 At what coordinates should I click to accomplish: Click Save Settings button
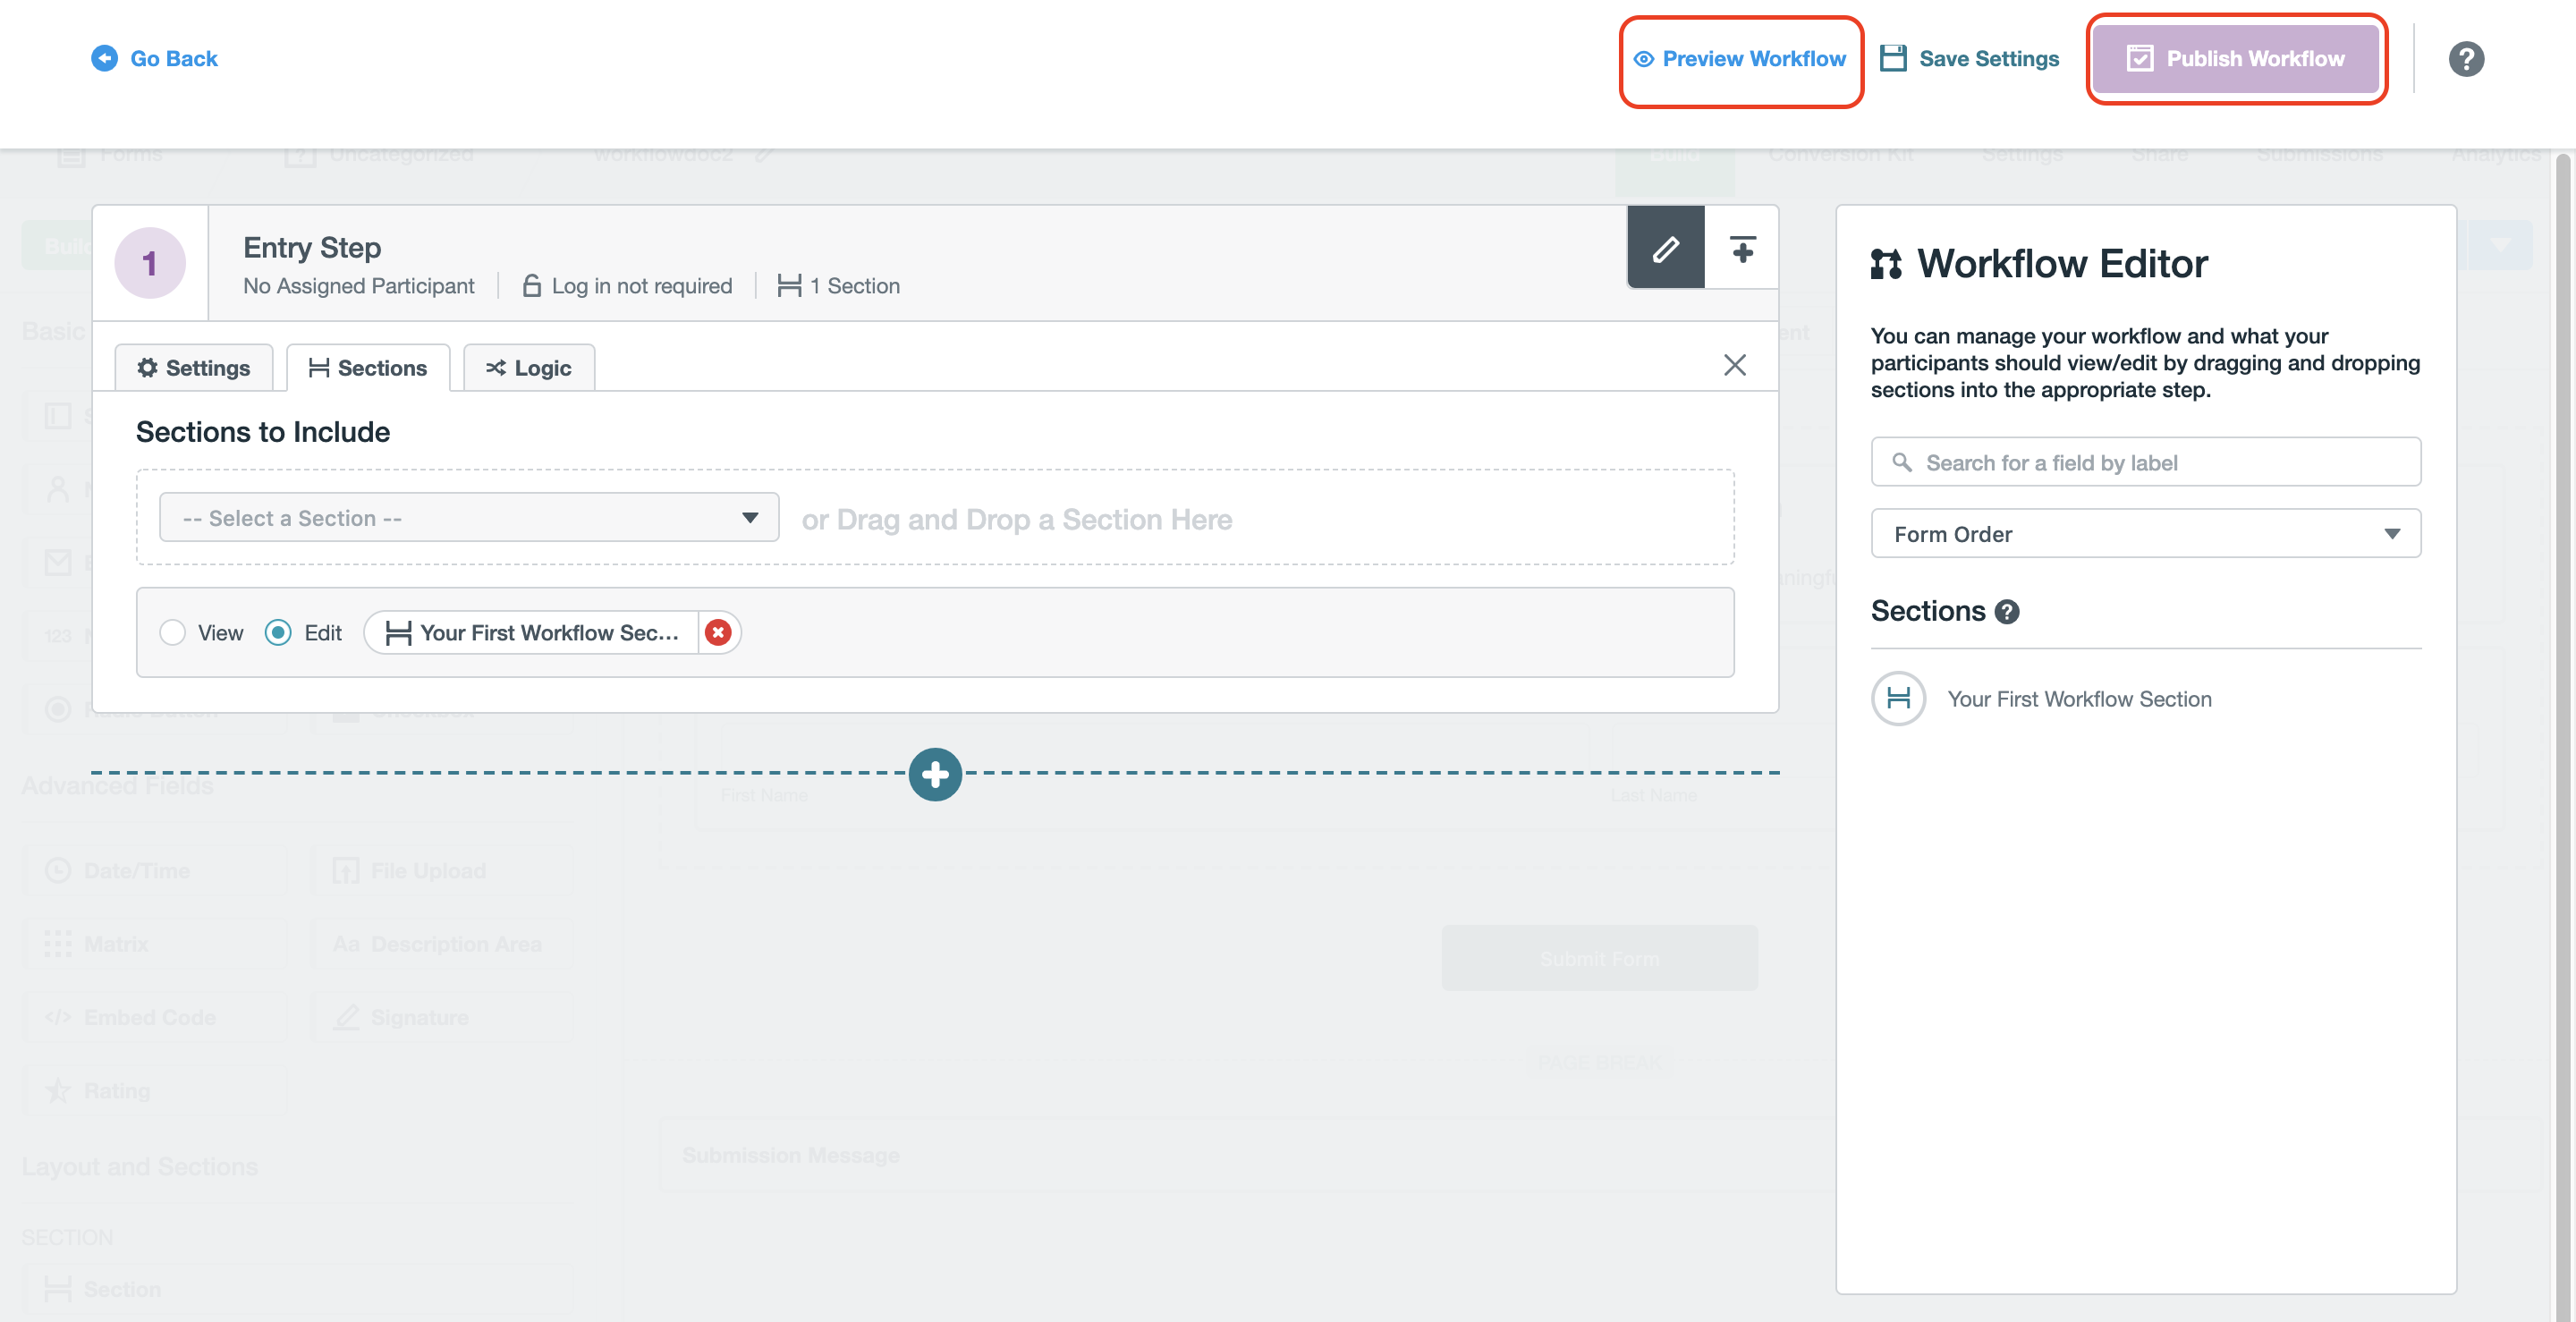pos(1969,59)
